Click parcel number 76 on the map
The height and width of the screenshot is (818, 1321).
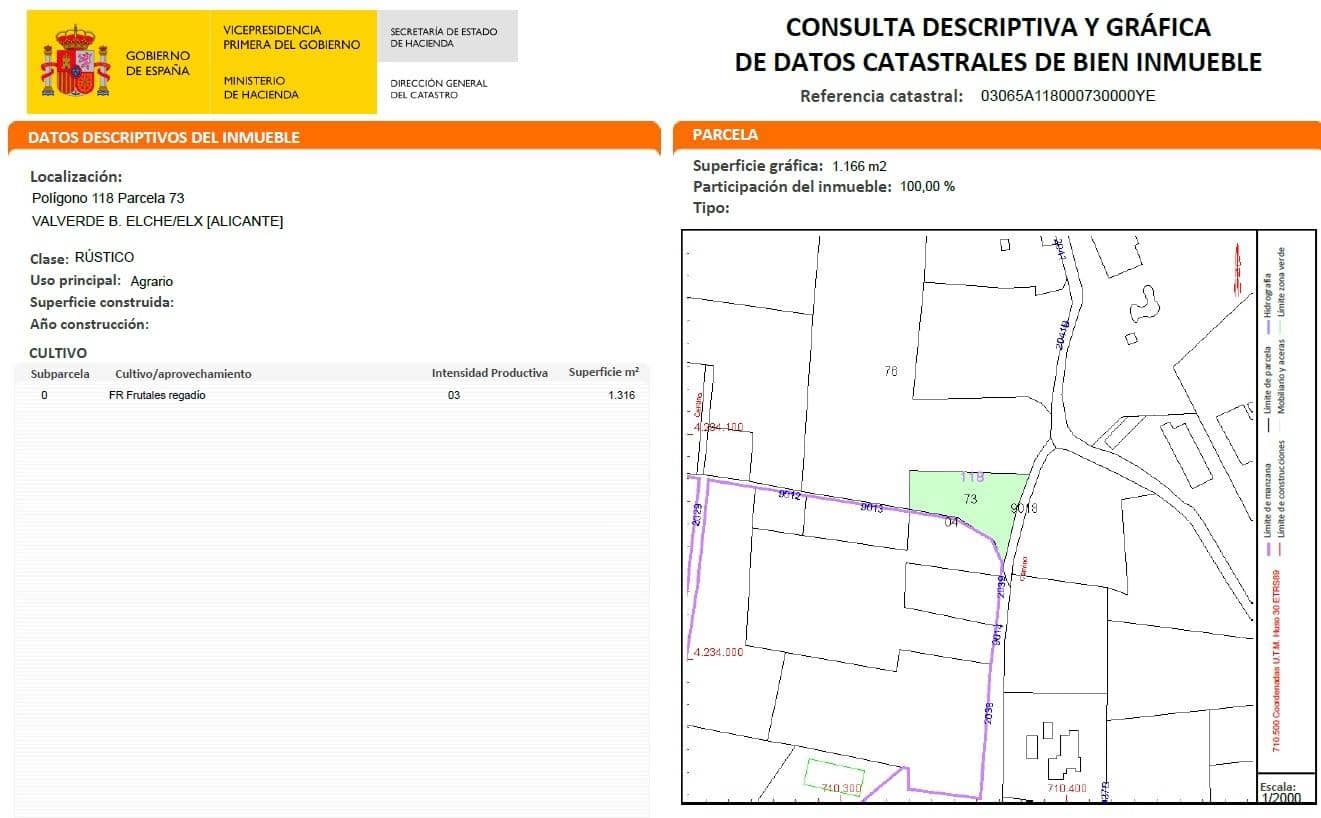click(x=890, y=371)
